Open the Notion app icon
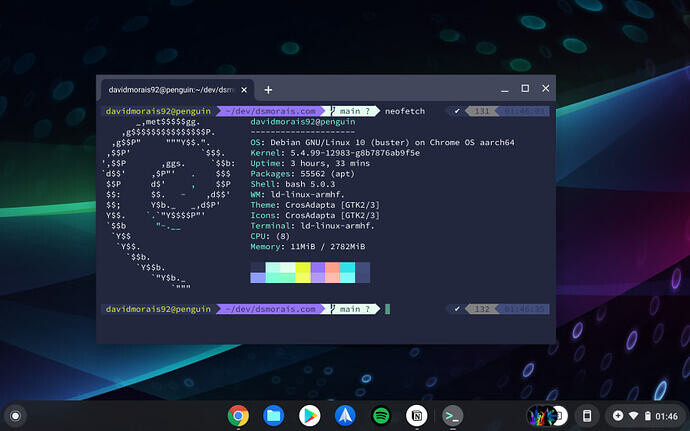This screenshot has height=431, width=690. (x=417, y=416)
